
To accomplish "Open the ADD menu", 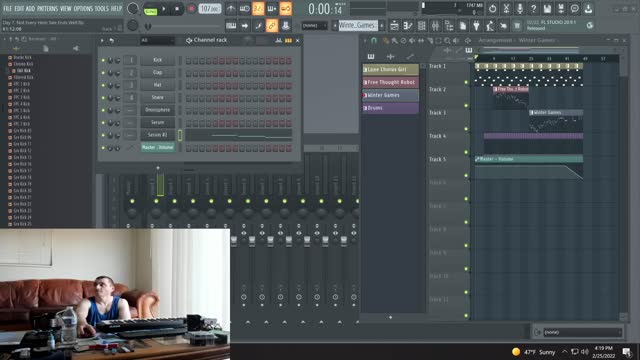I will click(x=31, y=8).
